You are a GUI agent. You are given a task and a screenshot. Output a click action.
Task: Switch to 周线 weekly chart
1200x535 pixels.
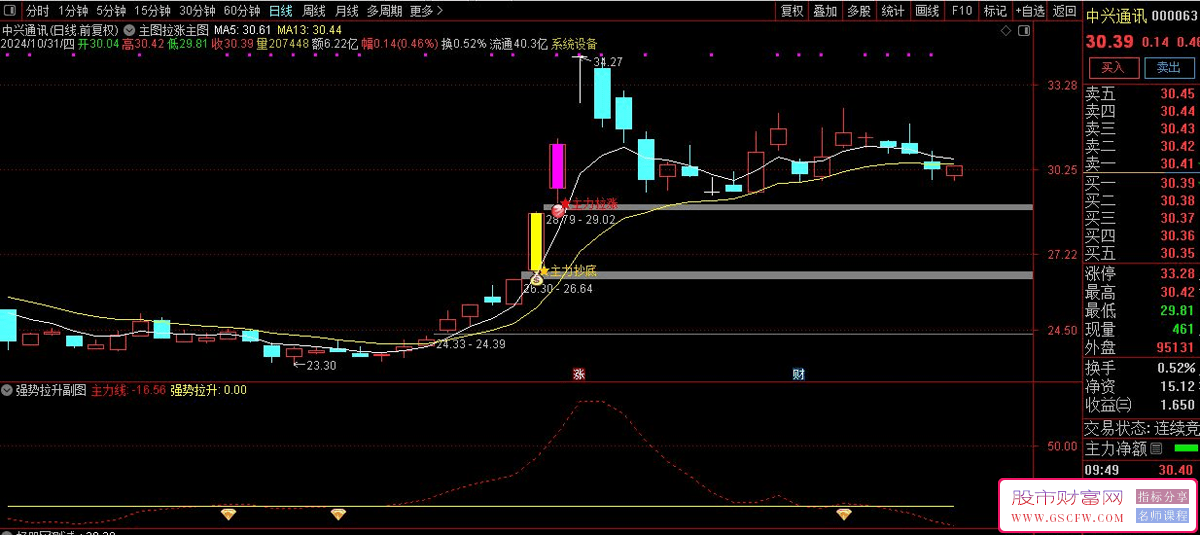314,11
